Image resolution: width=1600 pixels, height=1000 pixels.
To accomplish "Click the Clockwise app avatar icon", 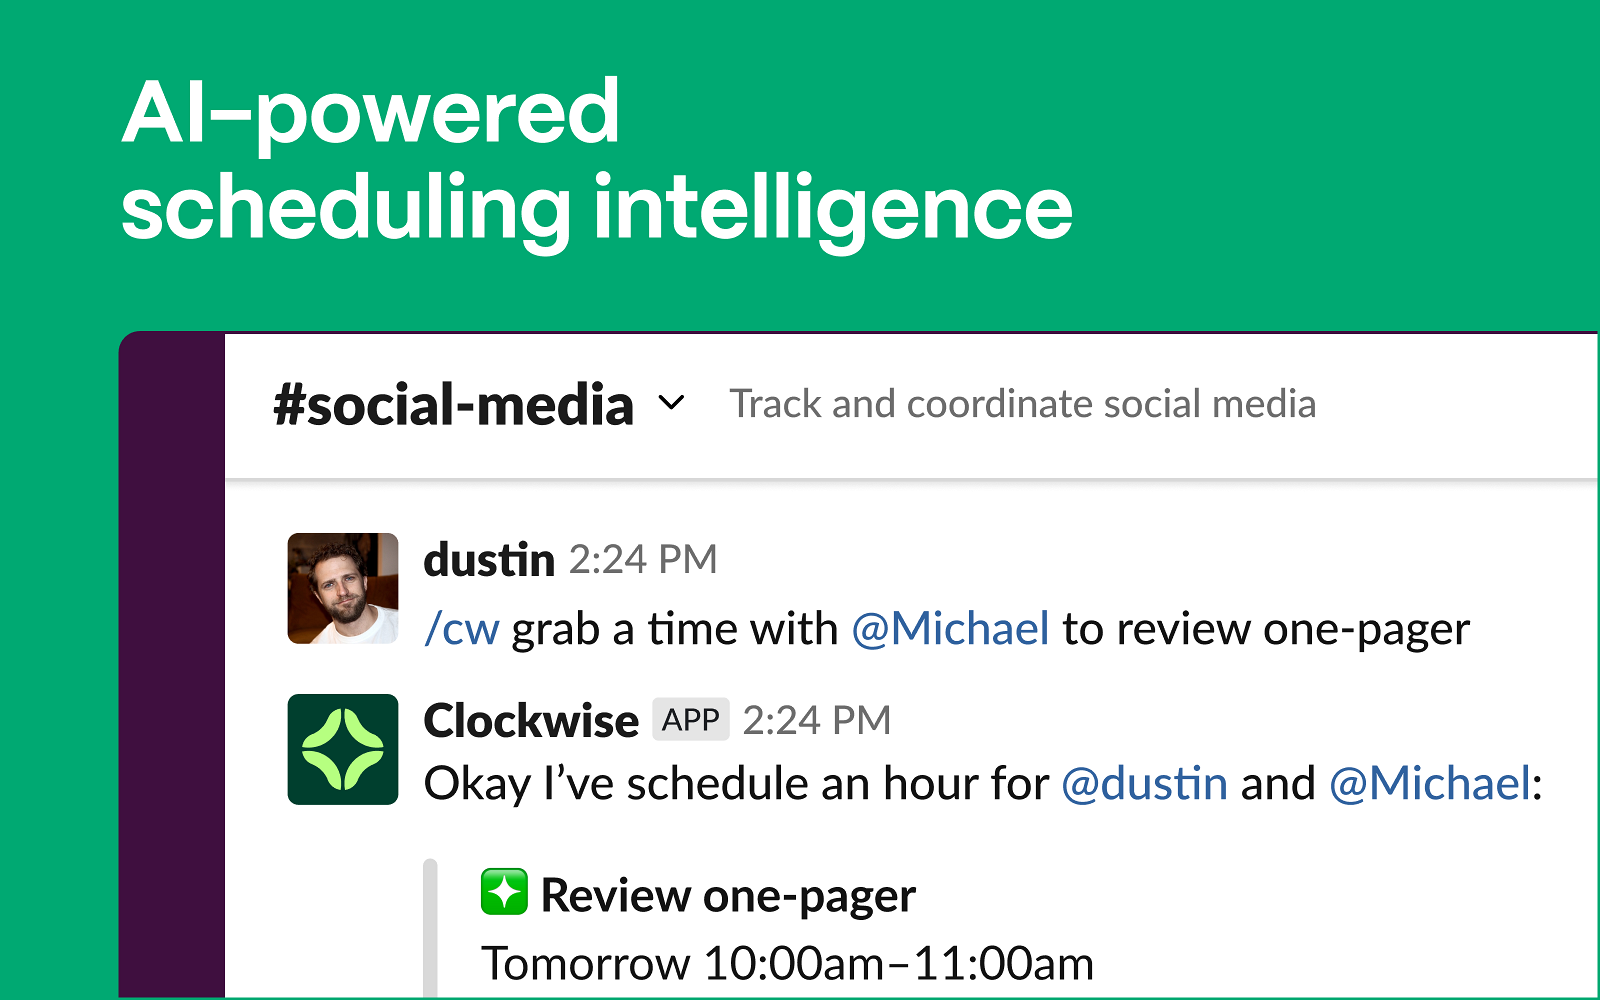I will point(343,749).
